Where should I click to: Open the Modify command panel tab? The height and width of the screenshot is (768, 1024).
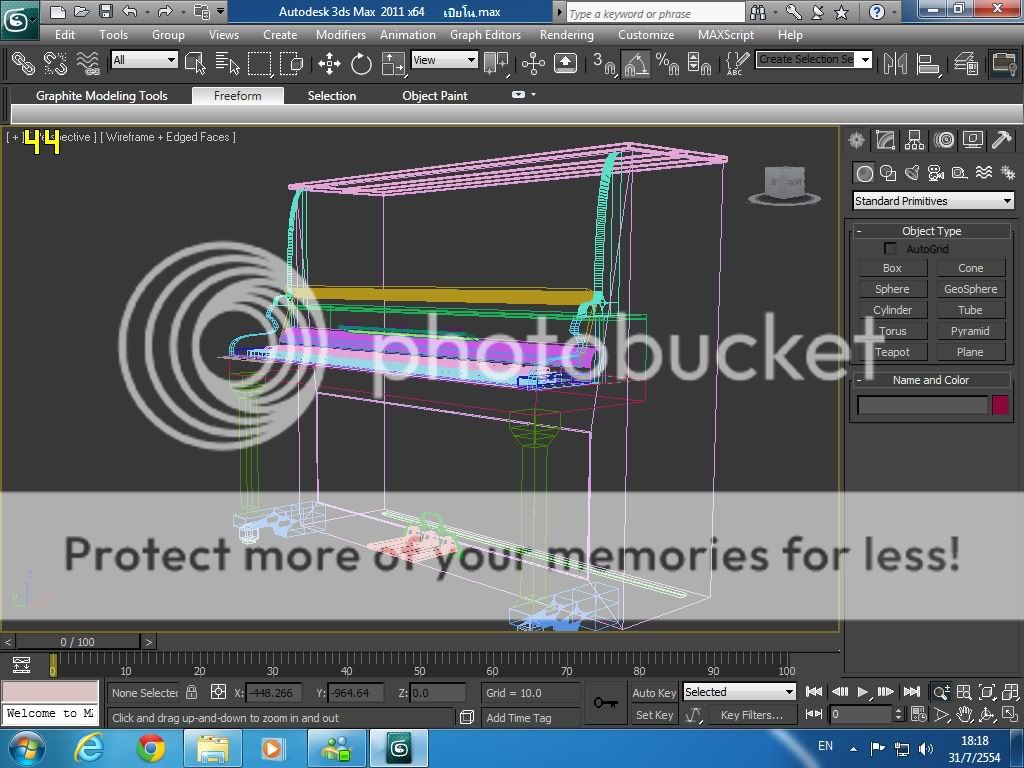click(885, 140)
